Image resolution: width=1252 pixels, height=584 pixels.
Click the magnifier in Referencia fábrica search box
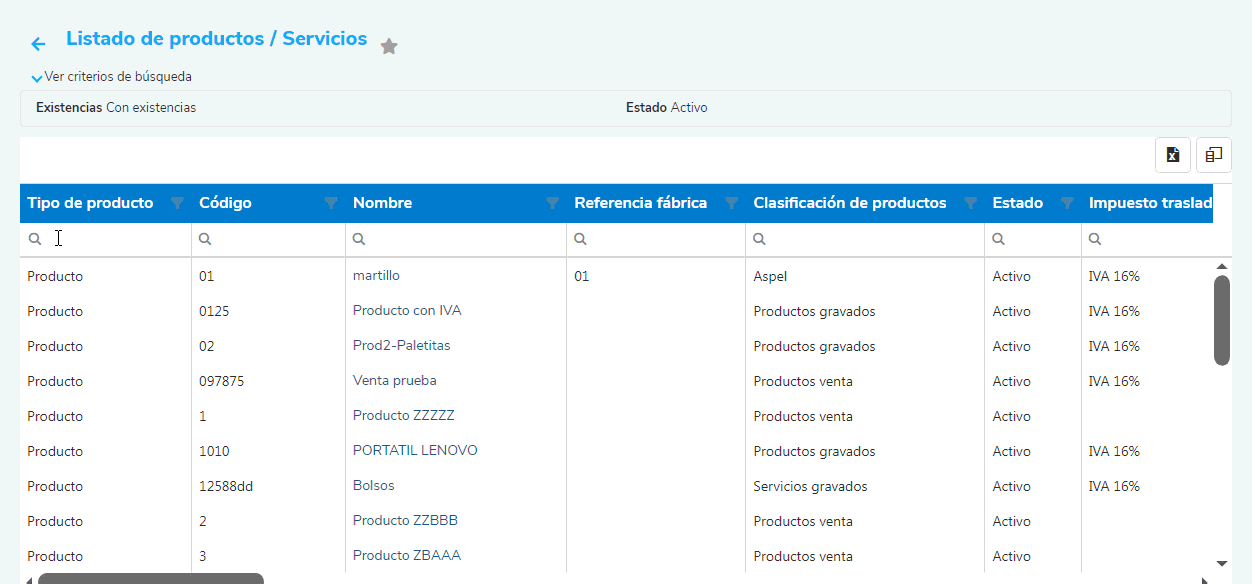click(x=580, y=238)
